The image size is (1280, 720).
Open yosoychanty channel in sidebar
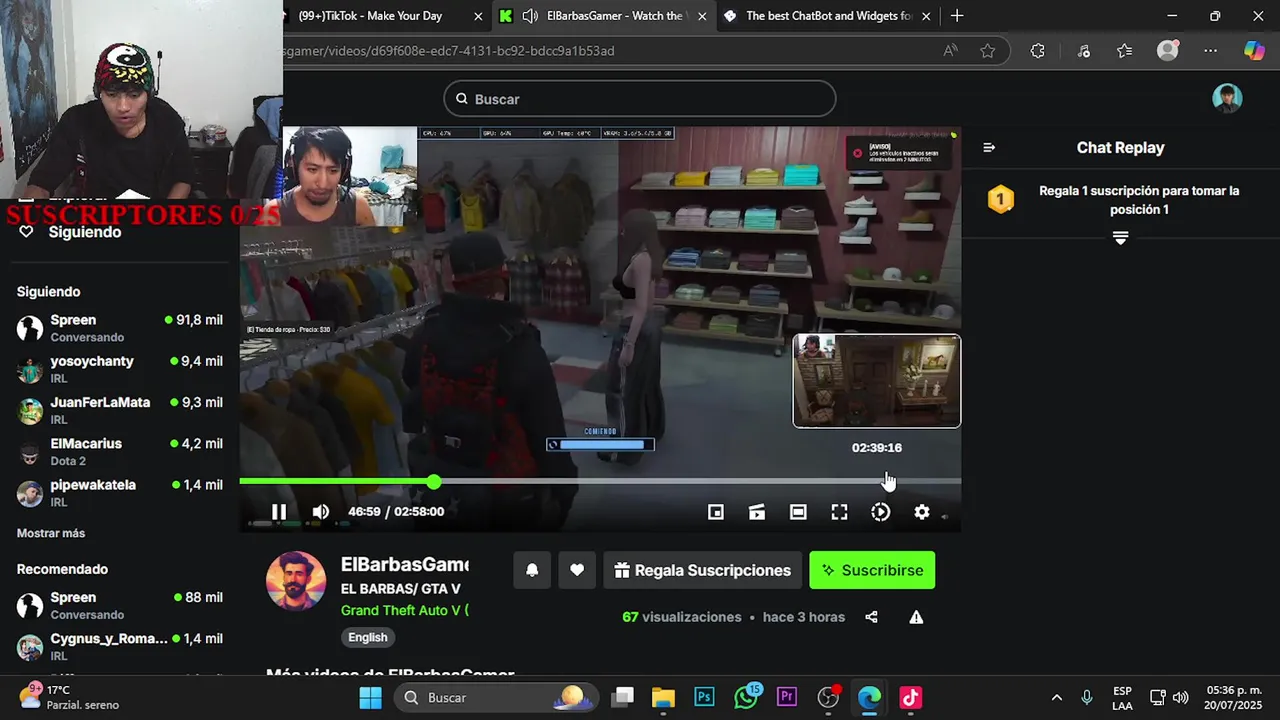(x=120, y=369)
